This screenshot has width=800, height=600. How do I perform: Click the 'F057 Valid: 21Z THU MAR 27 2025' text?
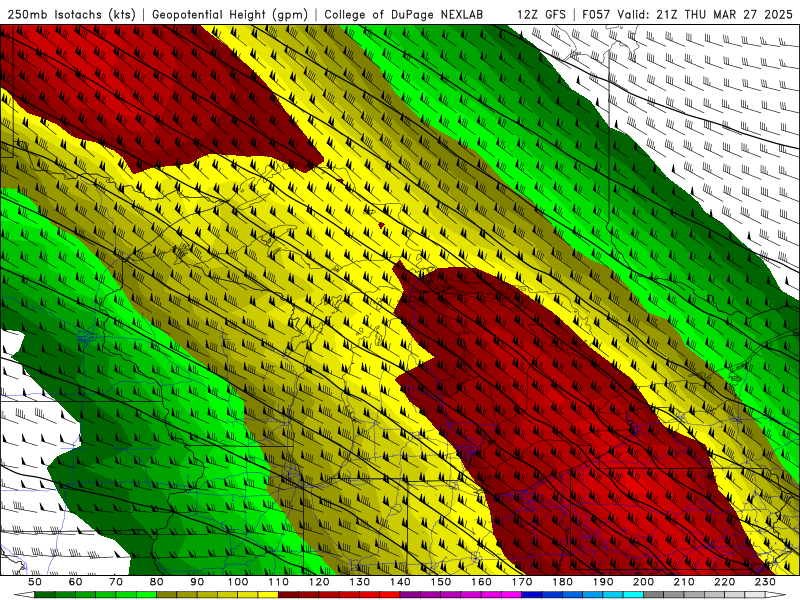point(687,15)
